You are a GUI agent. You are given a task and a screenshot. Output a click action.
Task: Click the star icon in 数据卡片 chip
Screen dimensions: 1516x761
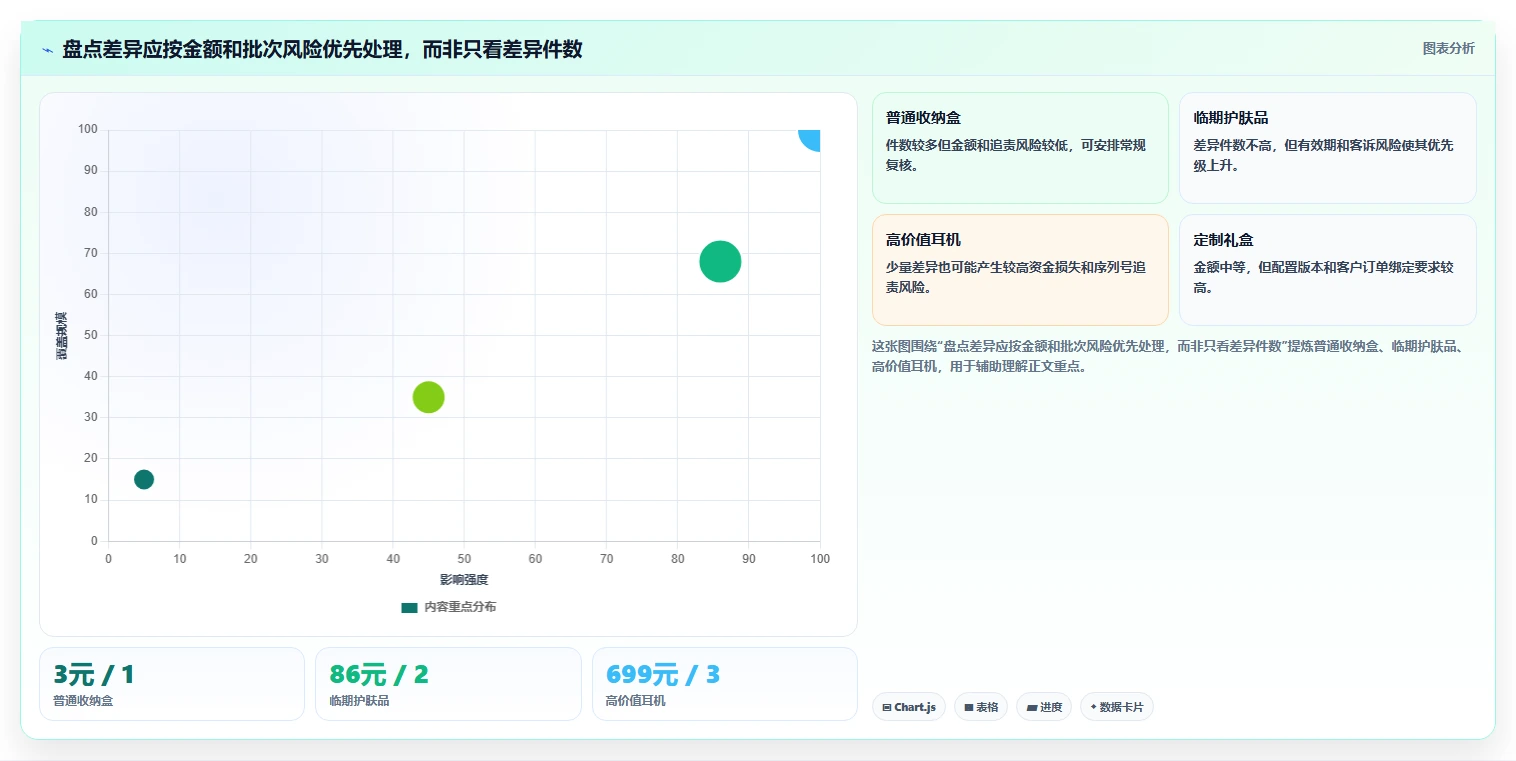(1093, 707)
